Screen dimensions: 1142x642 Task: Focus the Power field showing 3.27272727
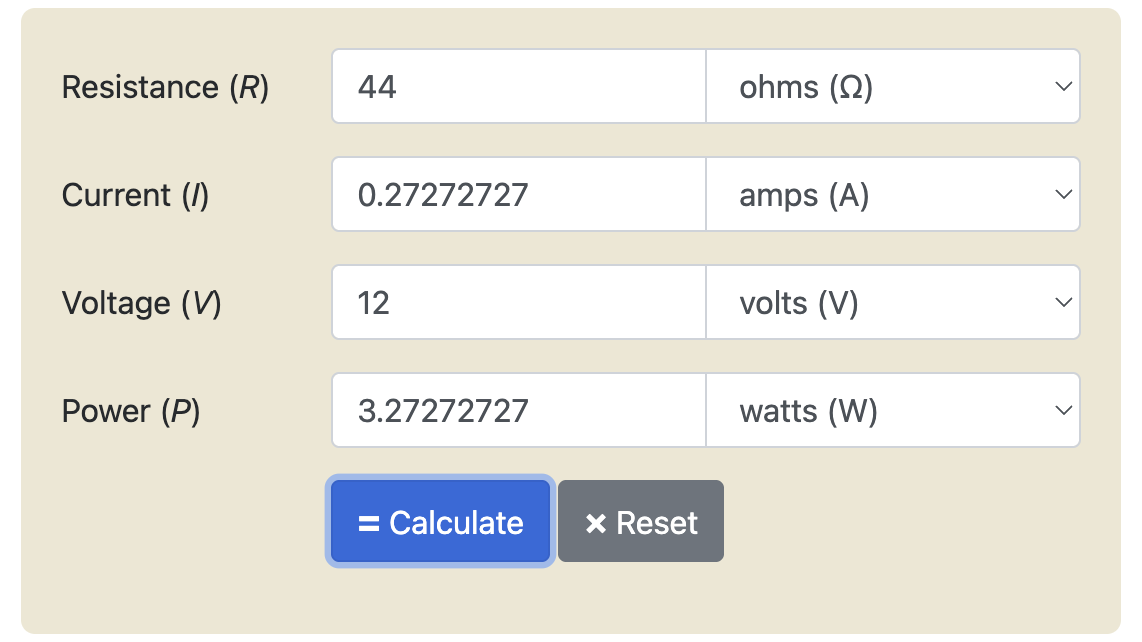tap(519, 410)
